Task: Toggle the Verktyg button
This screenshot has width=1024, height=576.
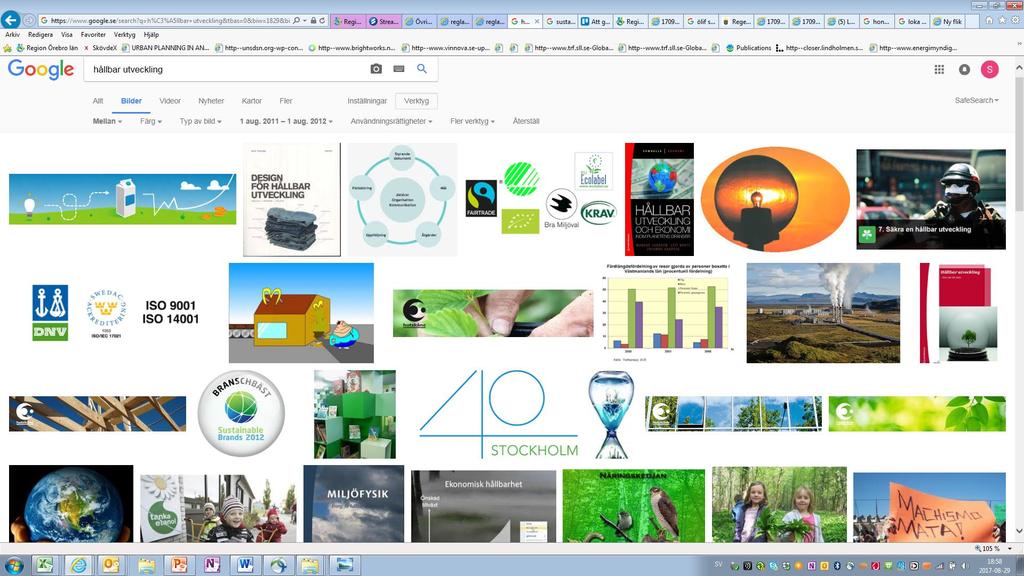Action: click(416, 101)
